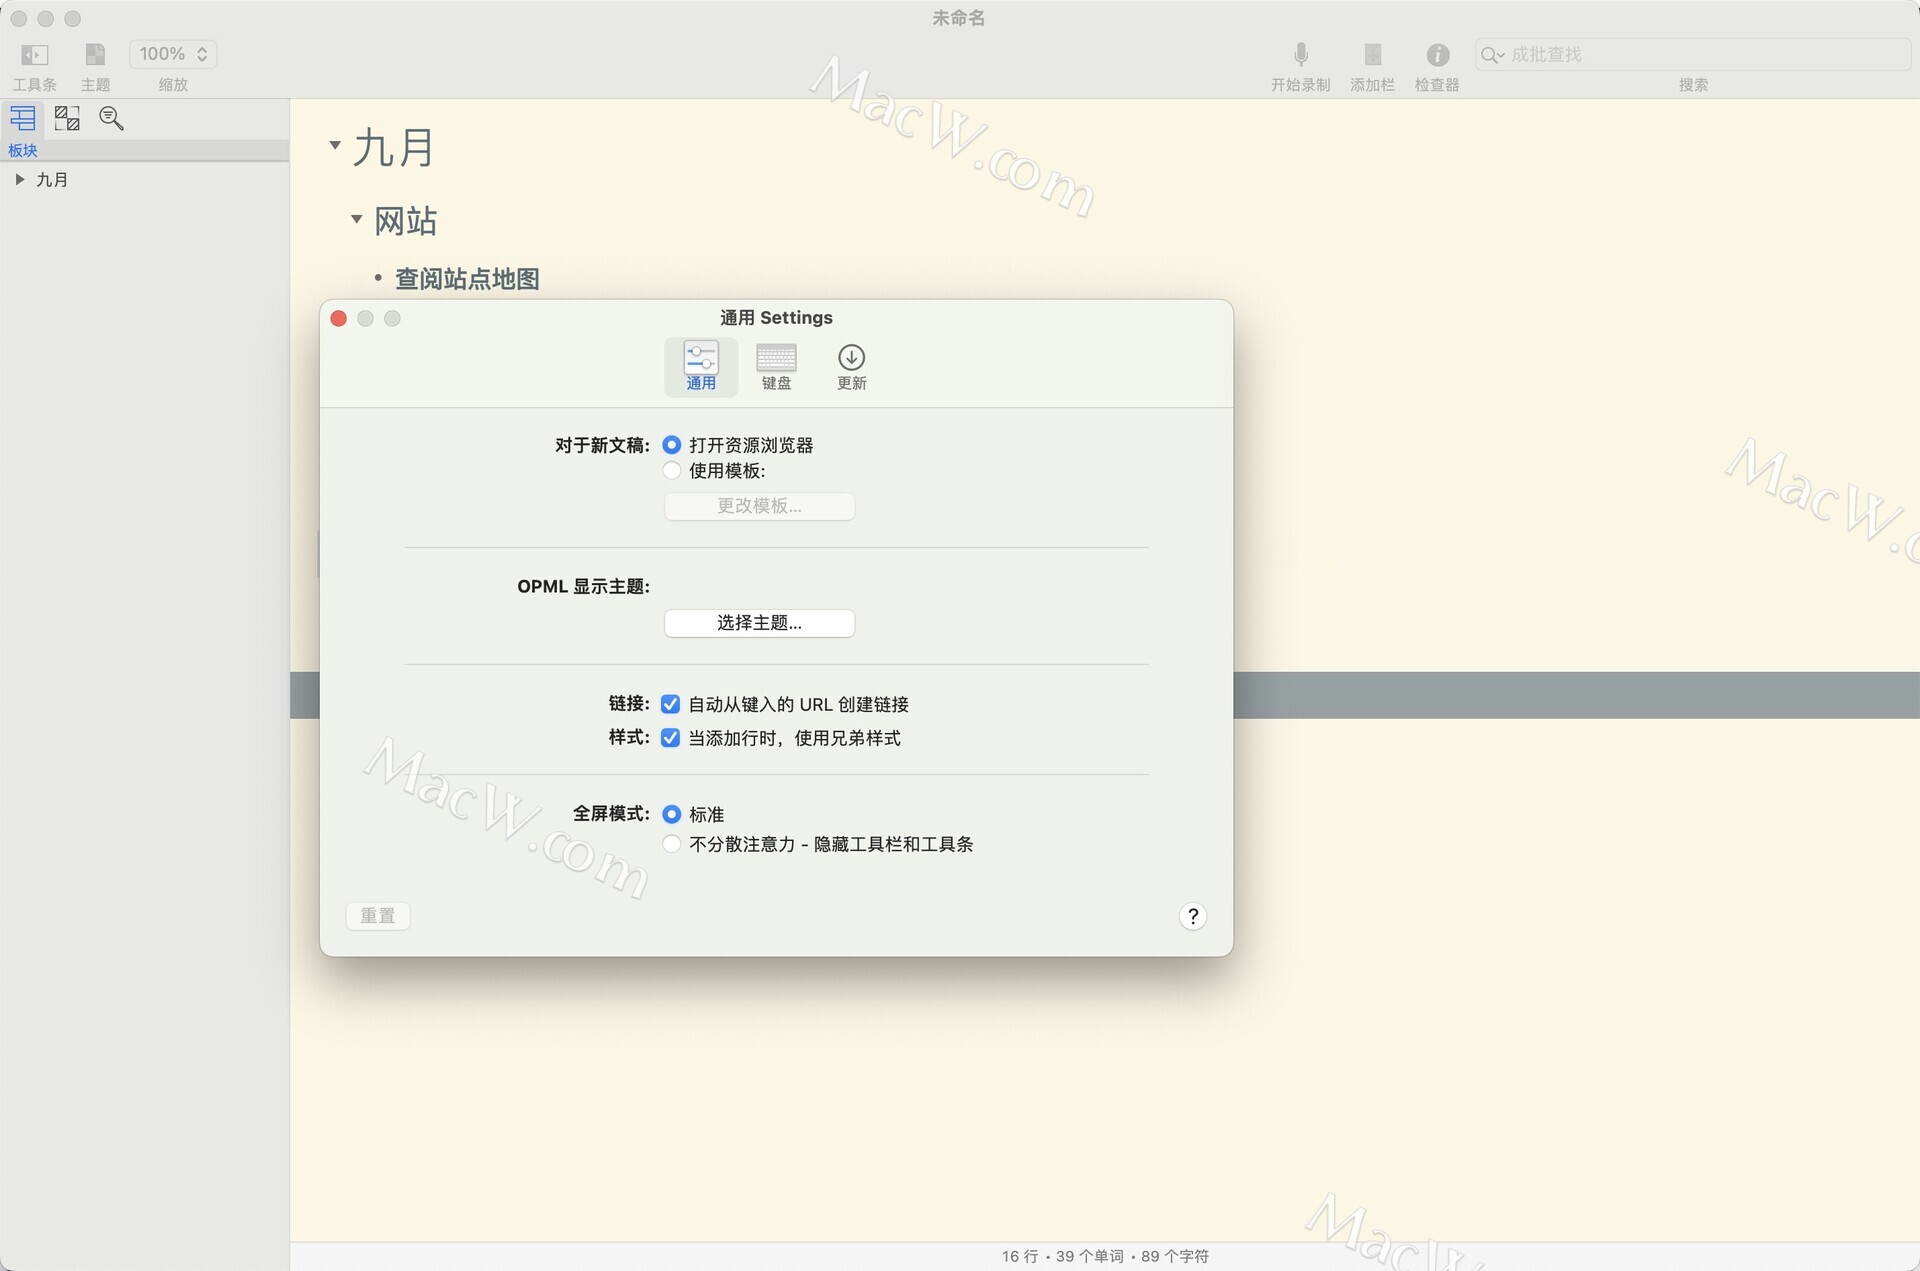
Task: Open the Inspector info icon
Action: coord(1437,55)
